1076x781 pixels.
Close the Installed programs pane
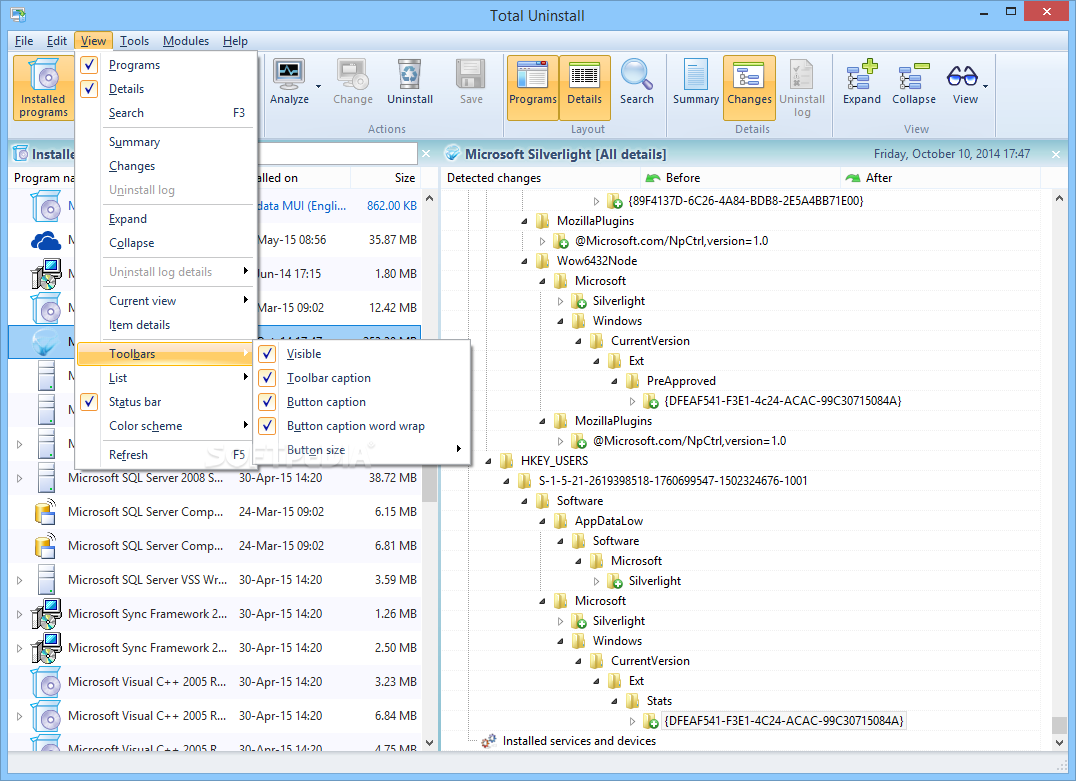[x=426, y=154]
